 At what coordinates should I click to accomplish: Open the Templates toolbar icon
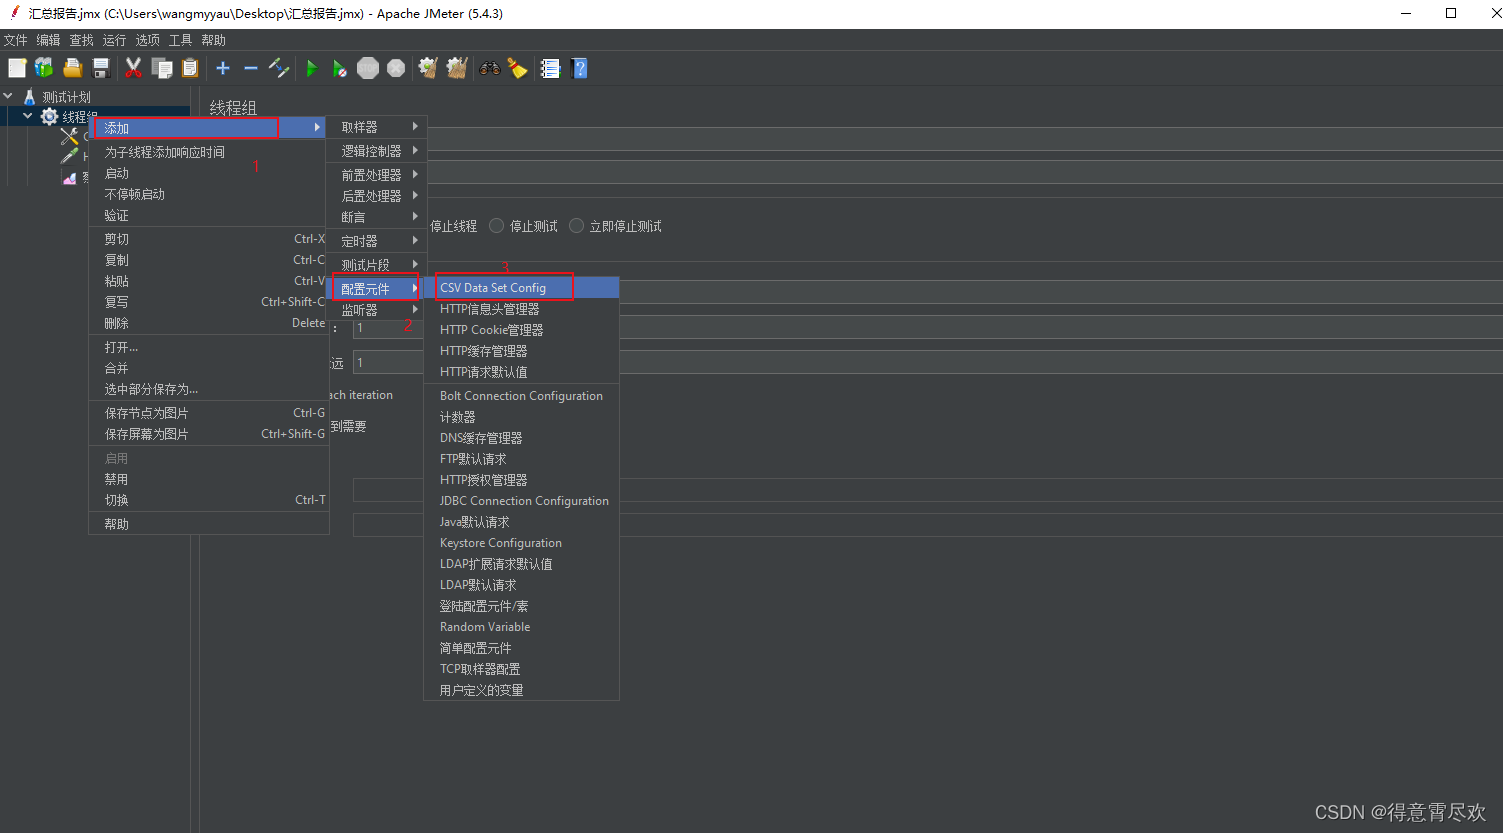pos(44,68)
